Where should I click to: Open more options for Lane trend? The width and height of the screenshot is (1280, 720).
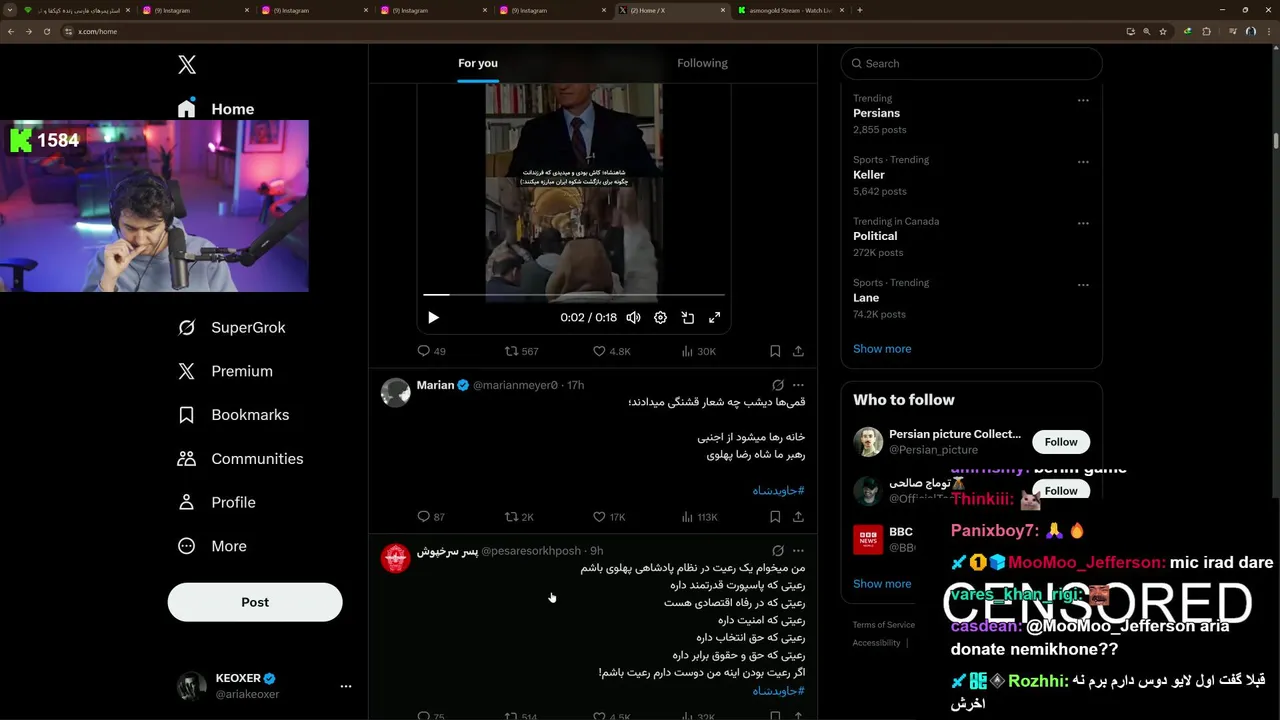[1083, 285]
